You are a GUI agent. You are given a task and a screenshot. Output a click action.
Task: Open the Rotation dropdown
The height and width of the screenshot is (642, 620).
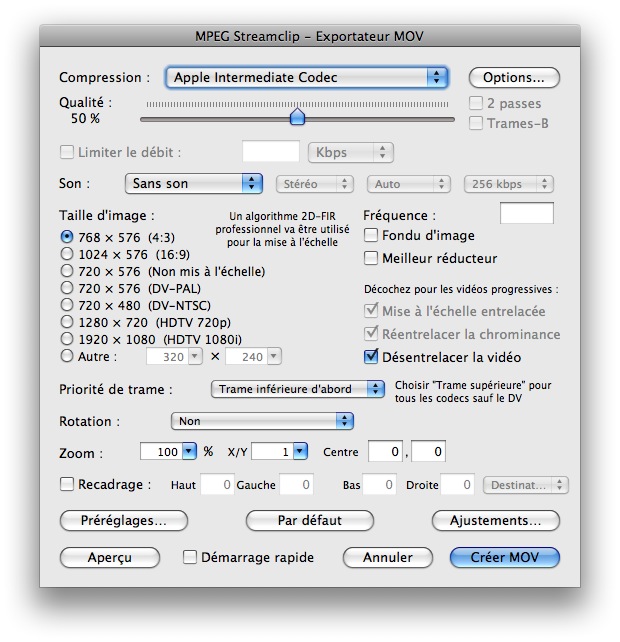coord(262,421)
